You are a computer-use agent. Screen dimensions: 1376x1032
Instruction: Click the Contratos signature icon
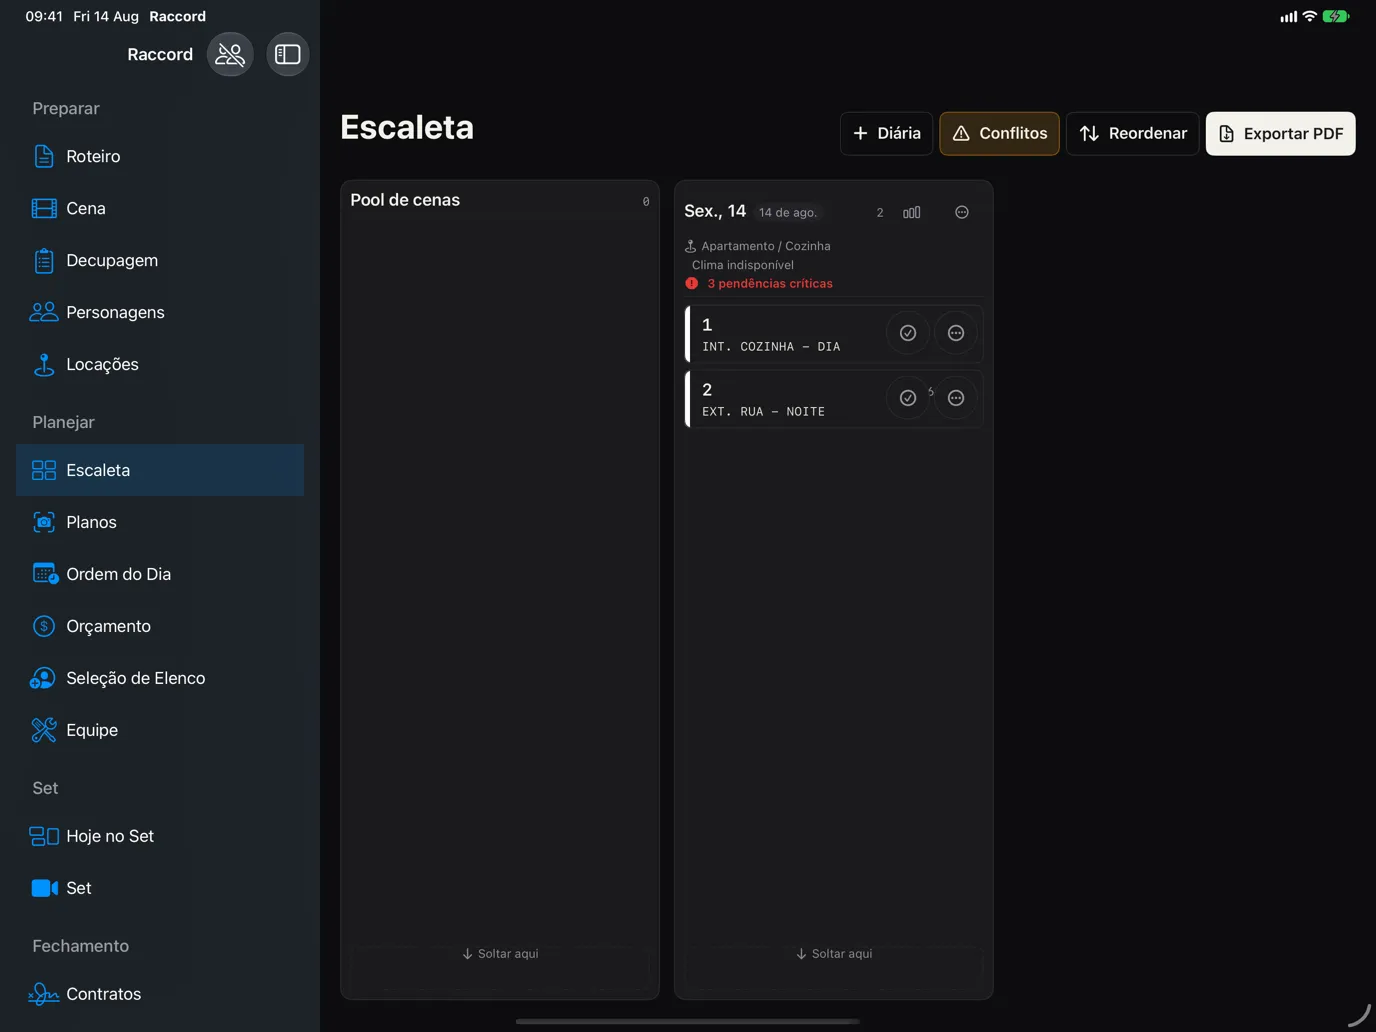click(x=44, y=994)
